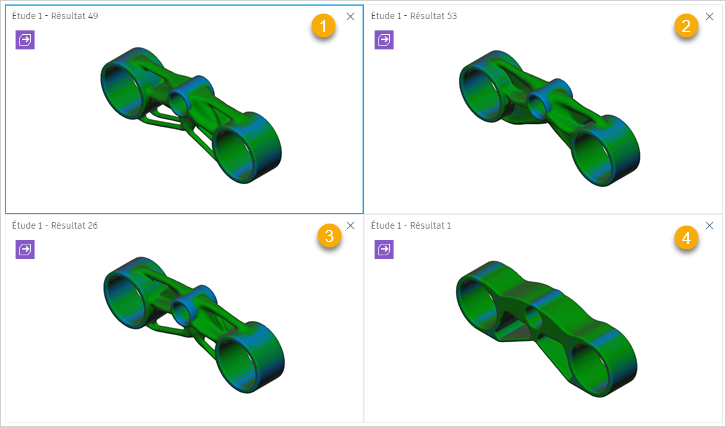Image resolution: width=726 pixels, height=427 pixels.
Task: Close the Résultat 53 comparison panel
Action: pos(709,17)
